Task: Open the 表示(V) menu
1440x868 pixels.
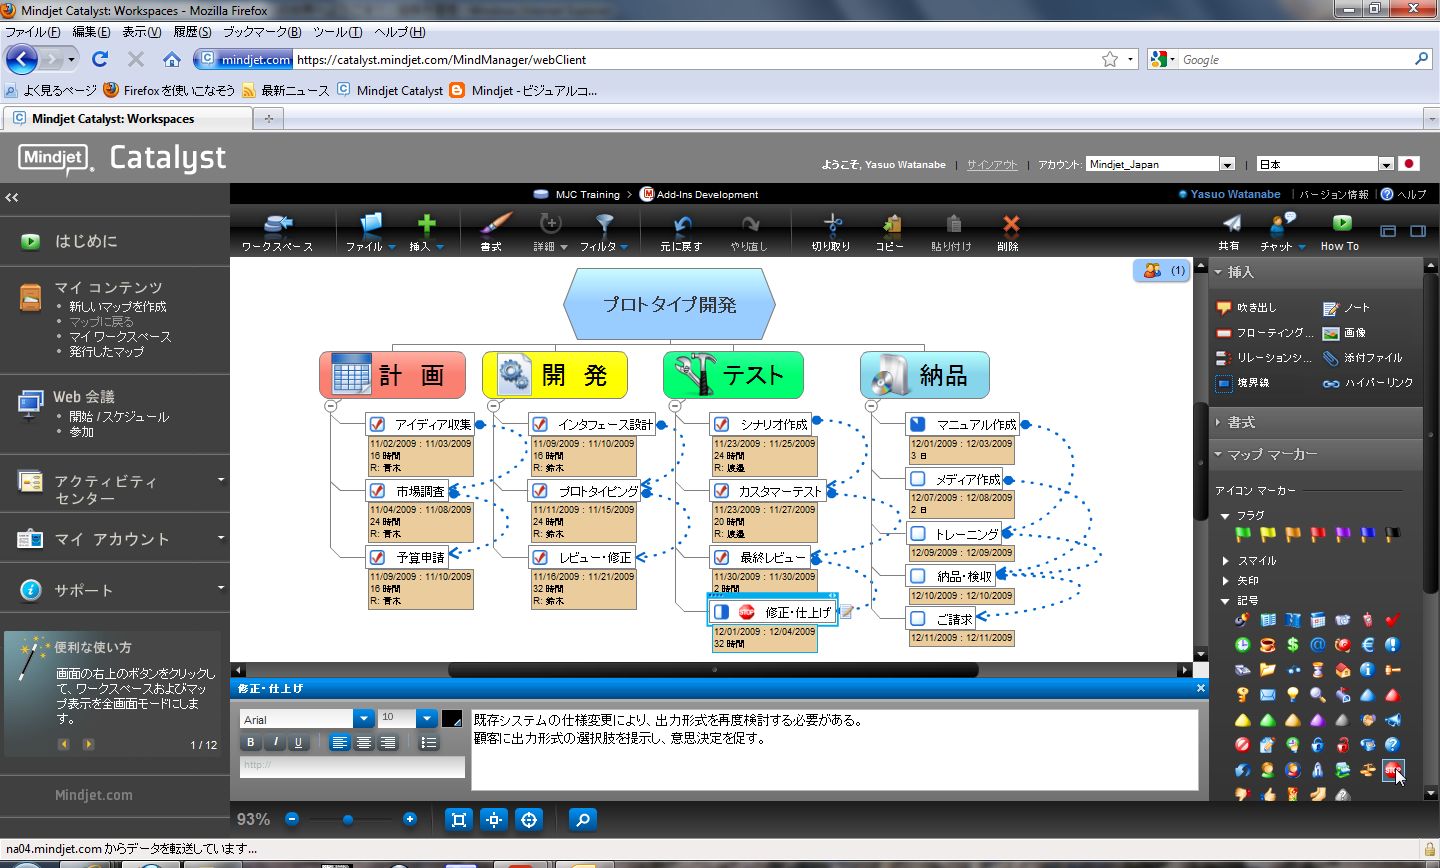Action: point(141,32)
